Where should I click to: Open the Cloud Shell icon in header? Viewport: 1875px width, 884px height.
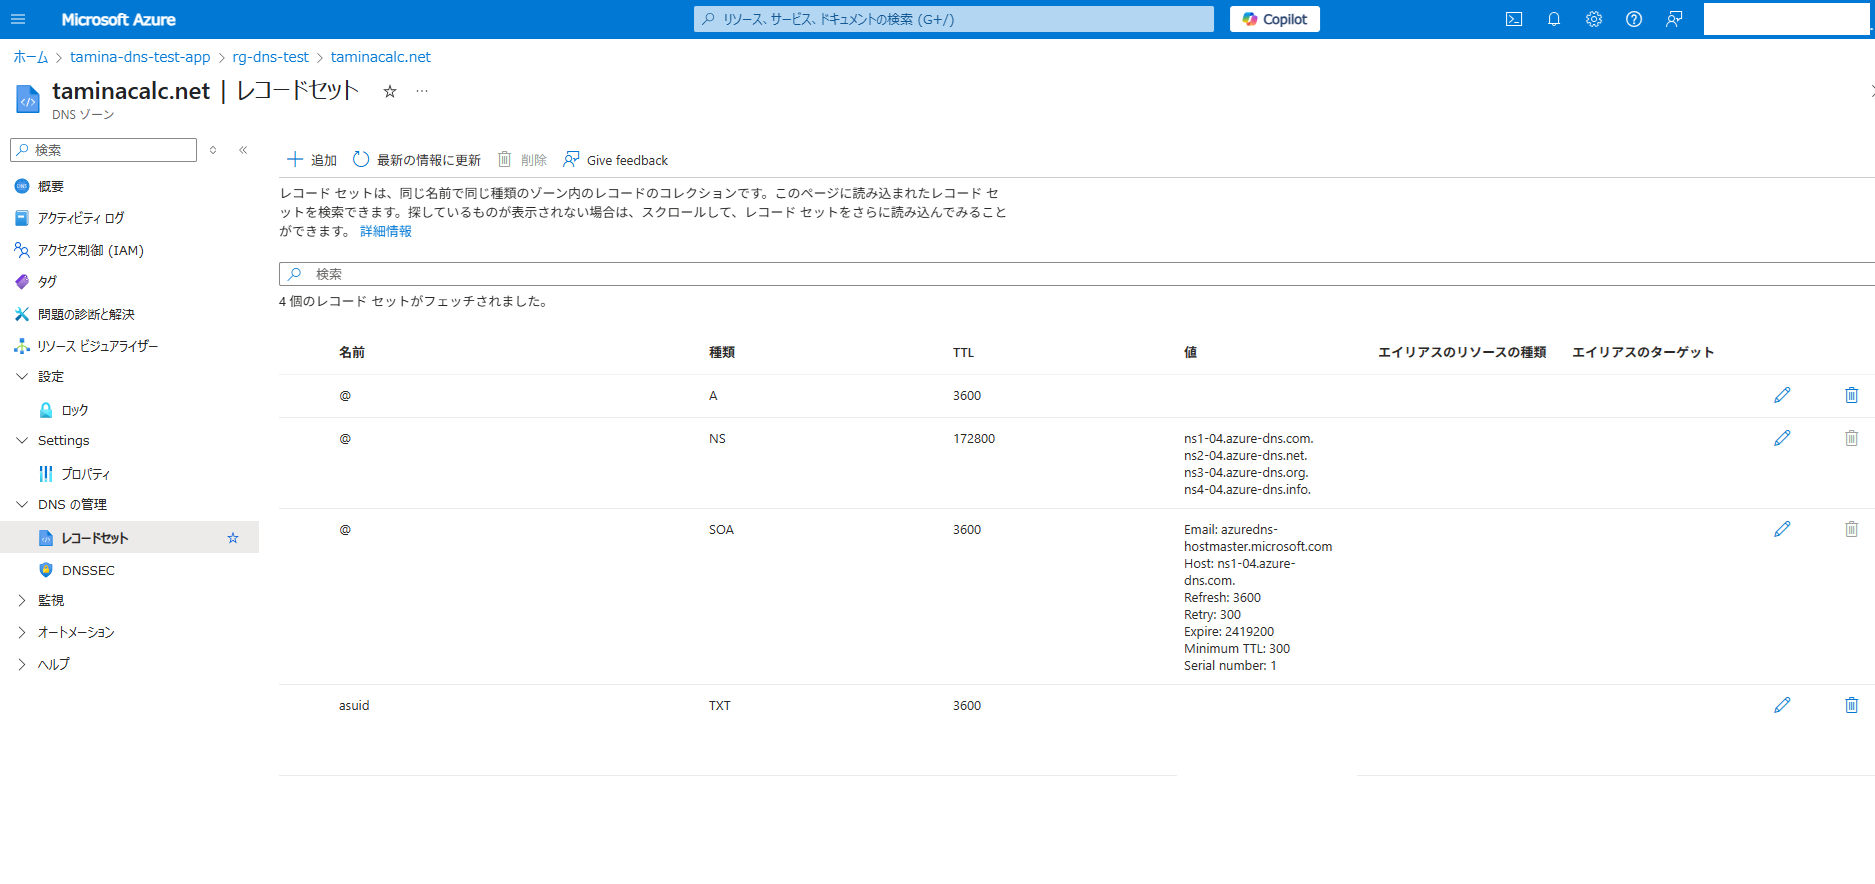(1514, 19)
